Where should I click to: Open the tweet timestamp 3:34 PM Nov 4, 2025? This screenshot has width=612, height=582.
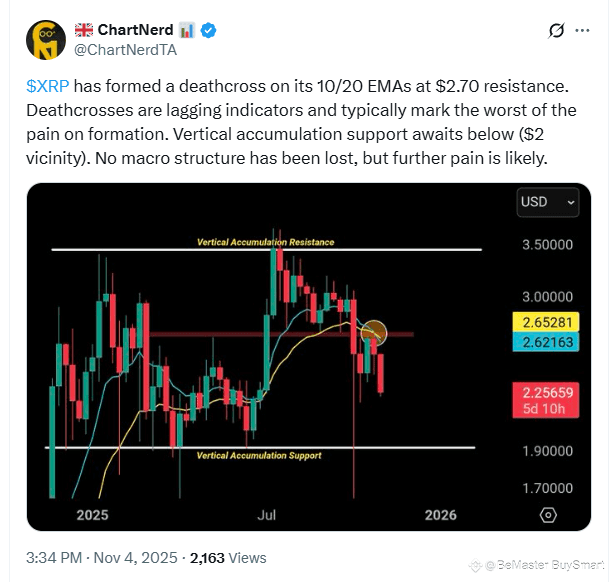(x=102, y=558)
